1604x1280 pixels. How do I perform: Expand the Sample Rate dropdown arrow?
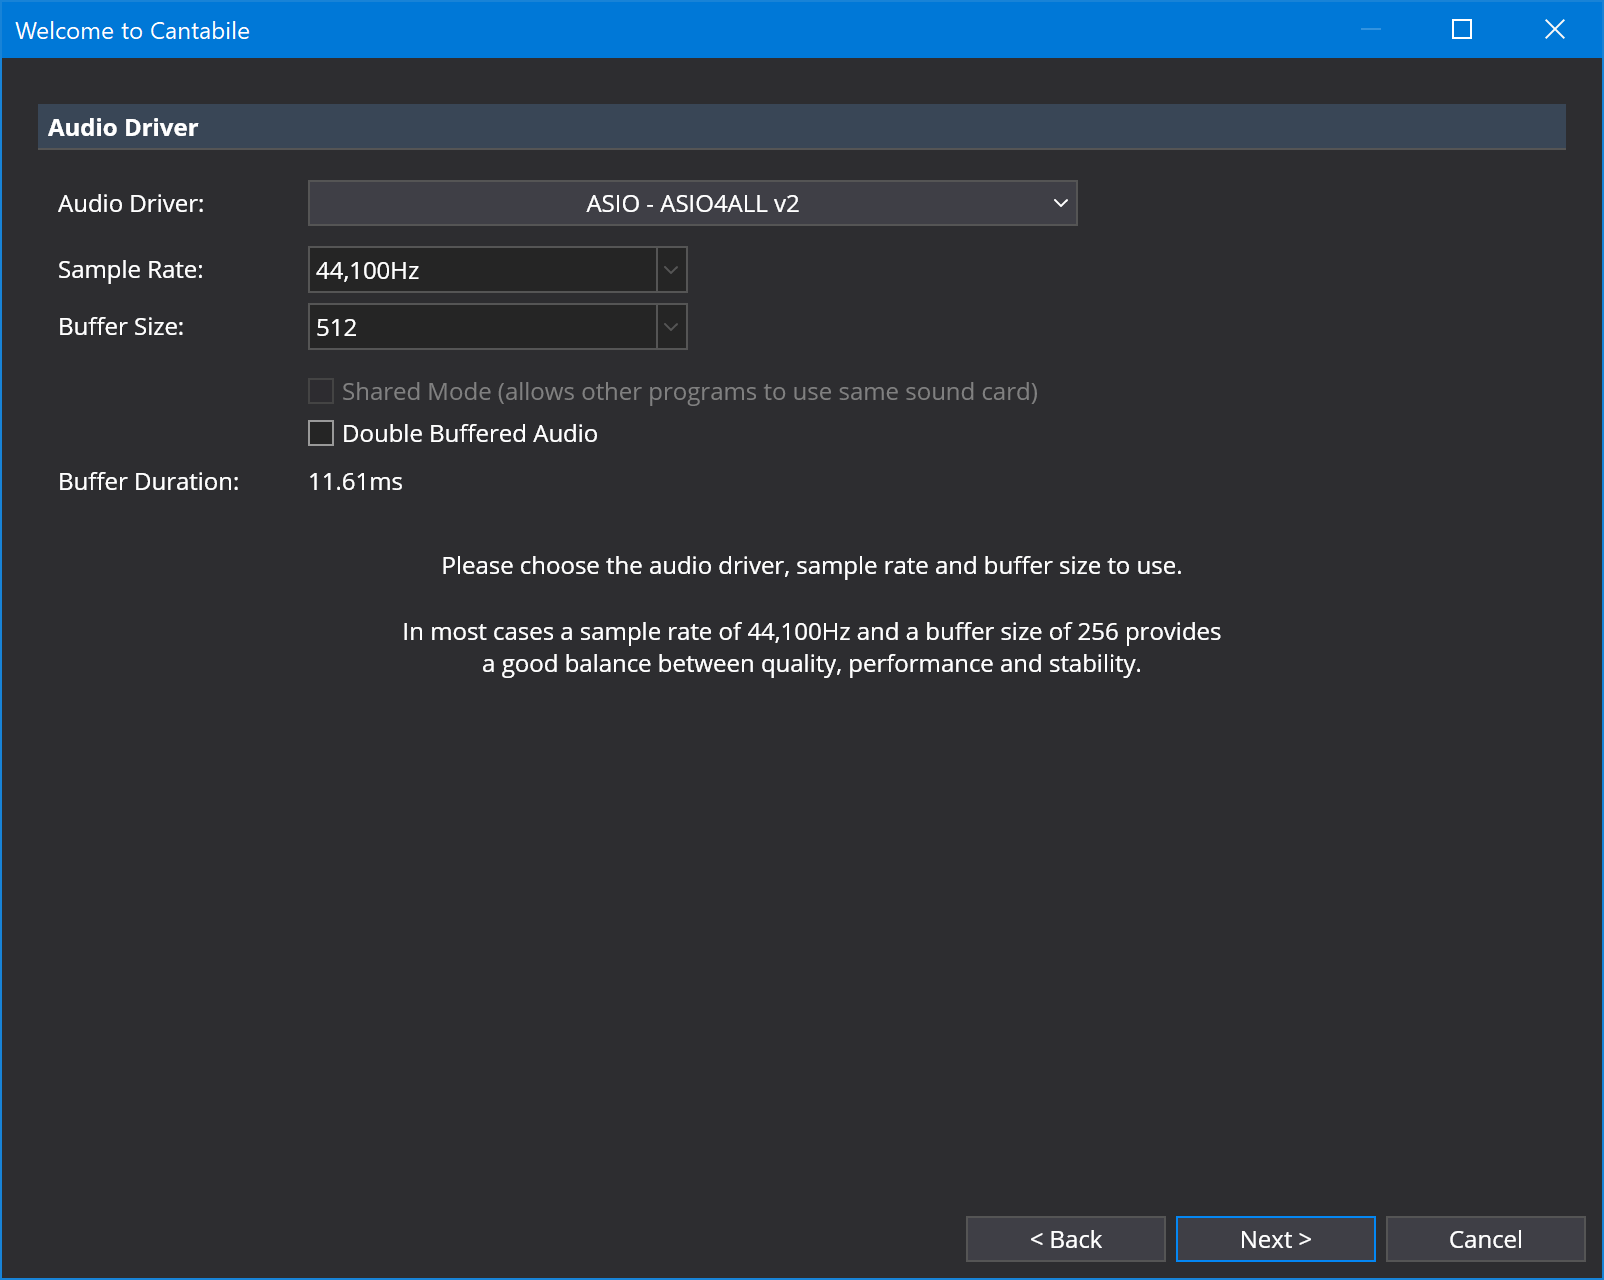coord(672,270)
